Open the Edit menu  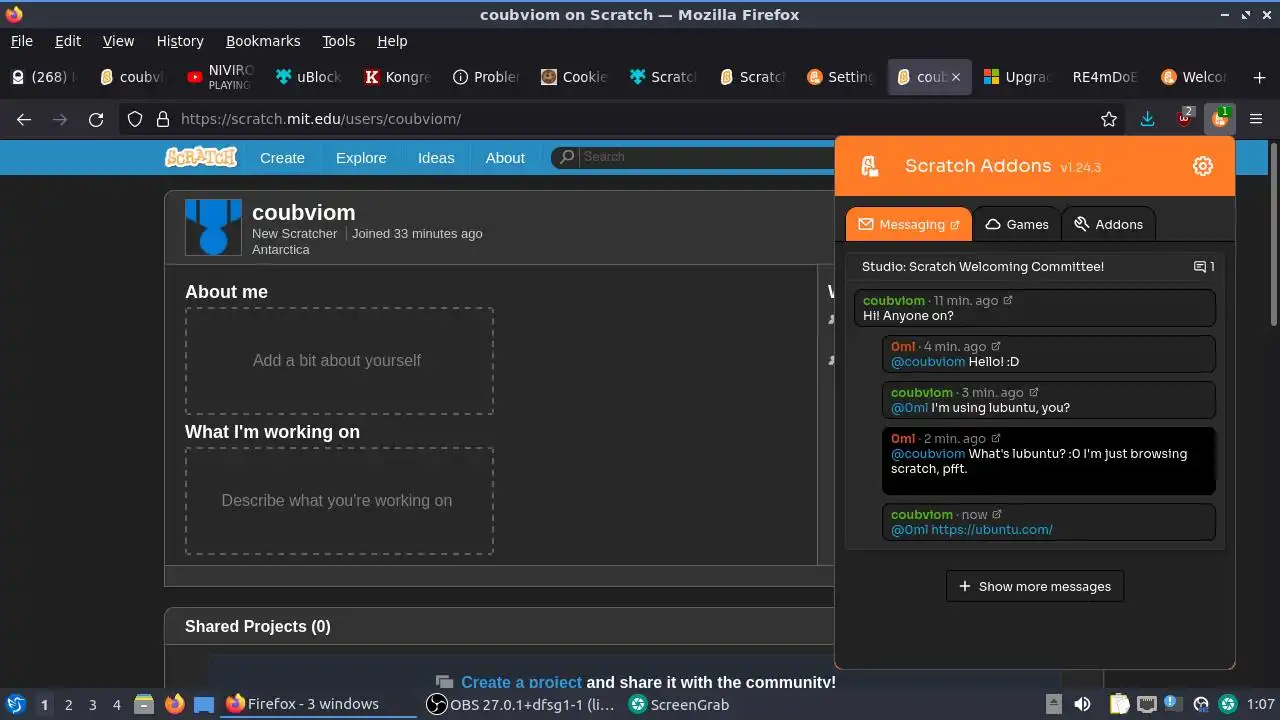(x=68, y=41)
